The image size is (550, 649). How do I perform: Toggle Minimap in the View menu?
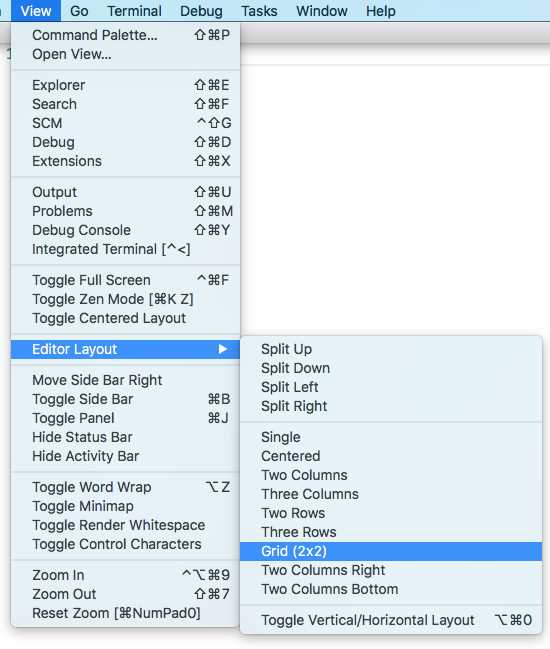pyautogui.click(x=125, y=506)
